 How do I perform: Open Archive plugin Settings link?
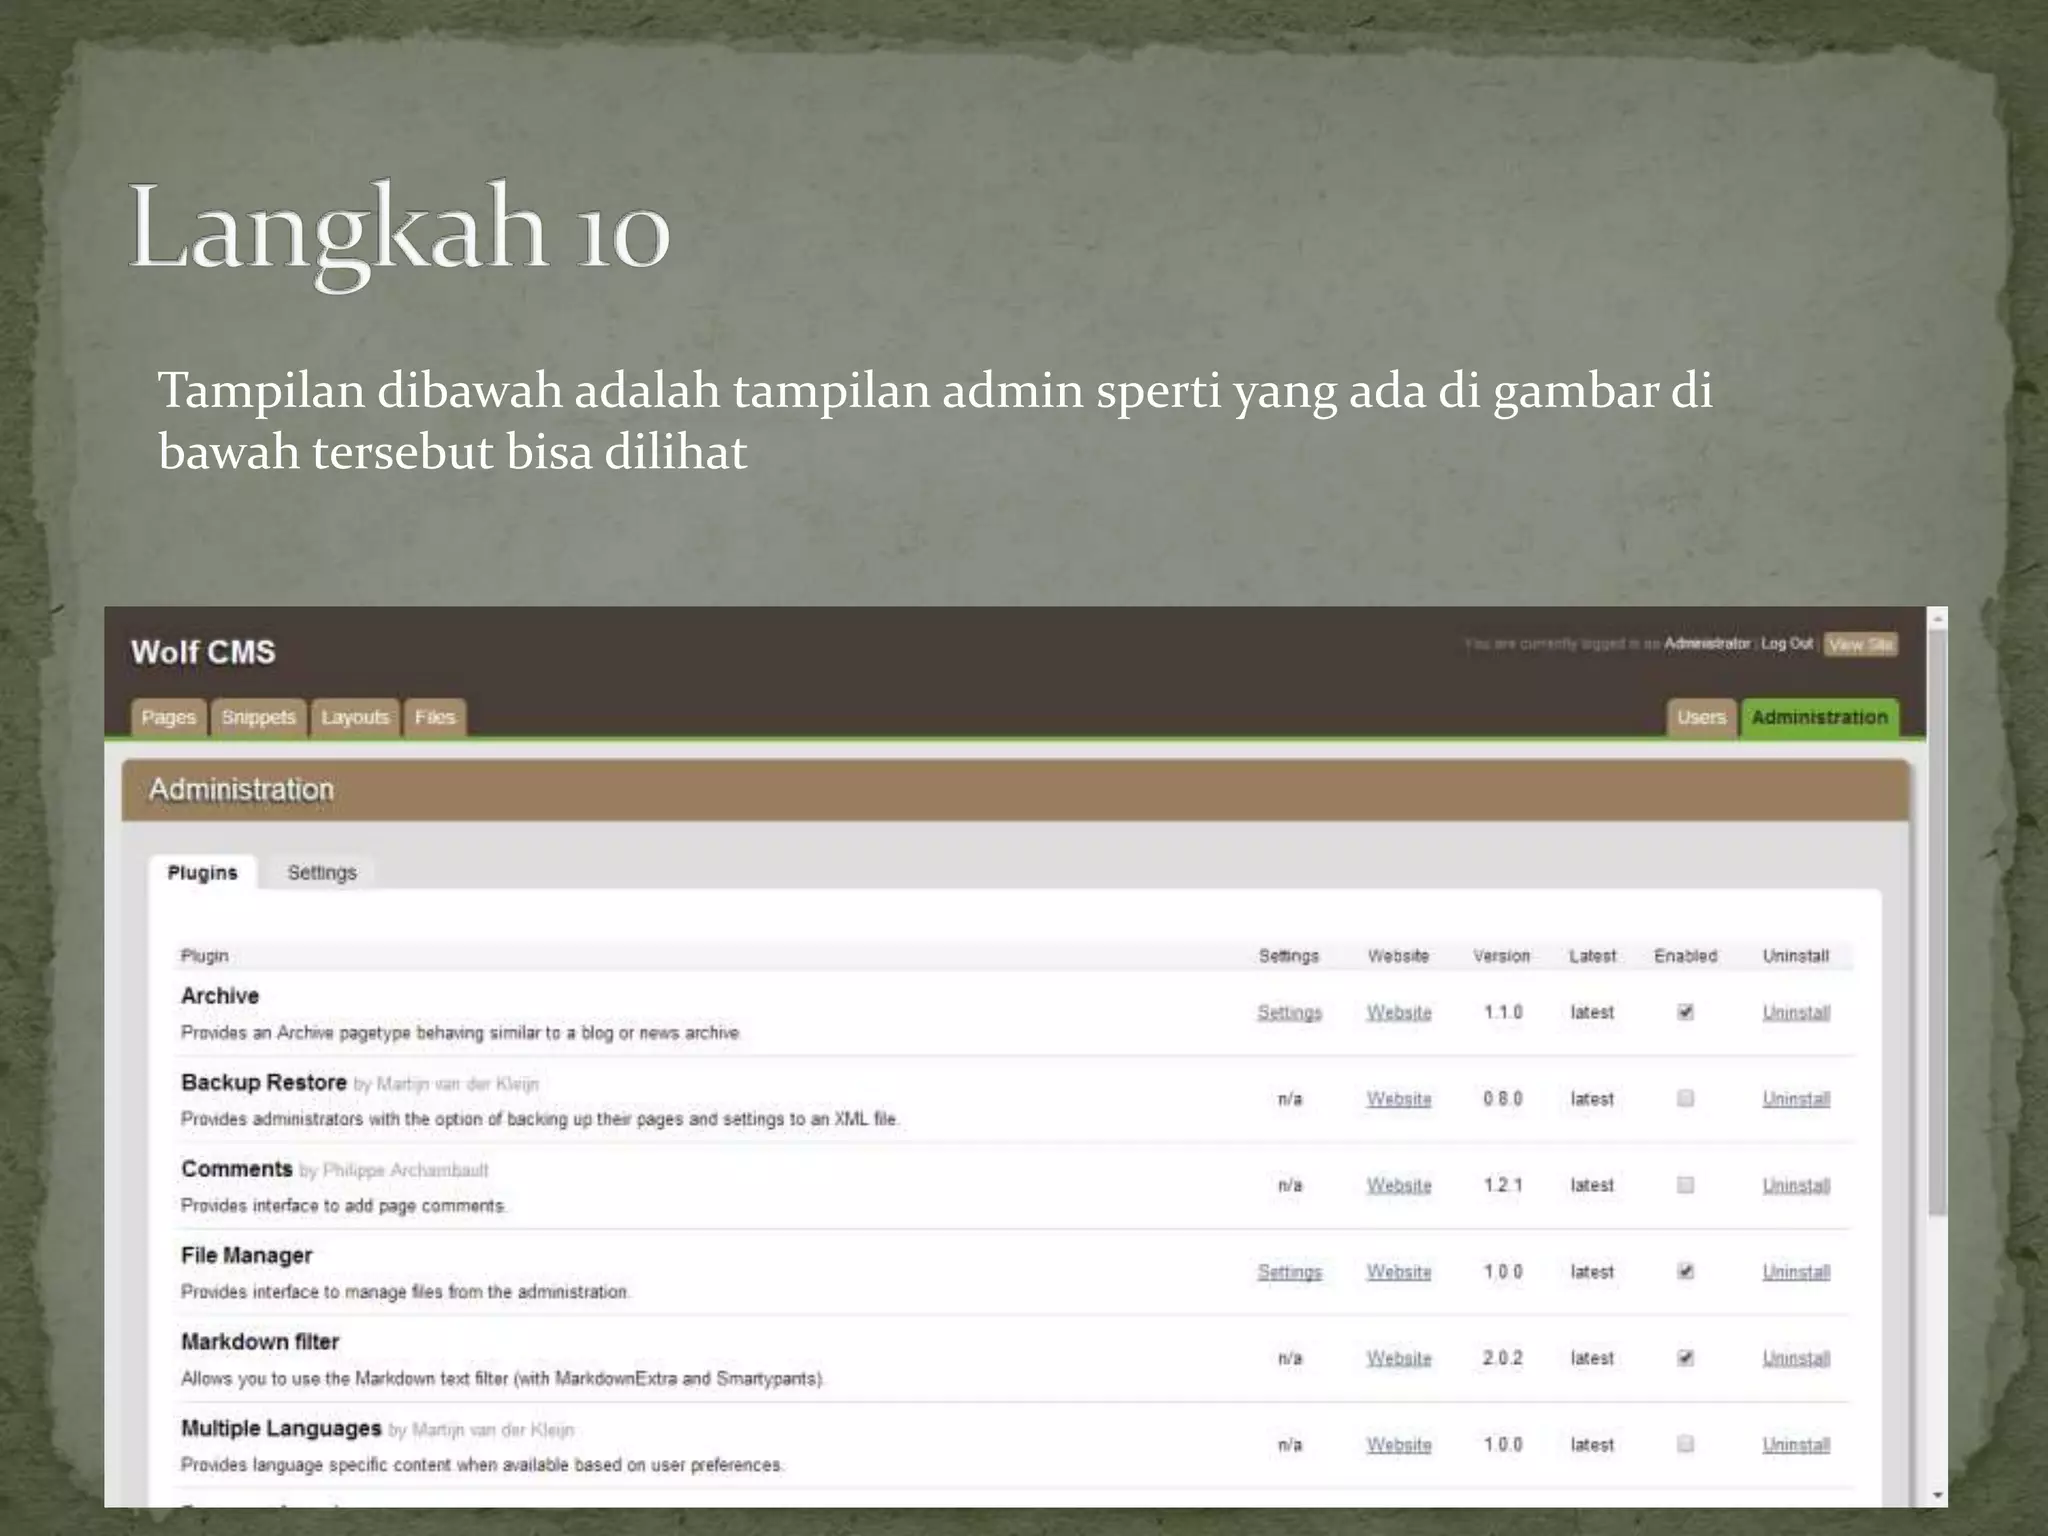[1290, 1012]
